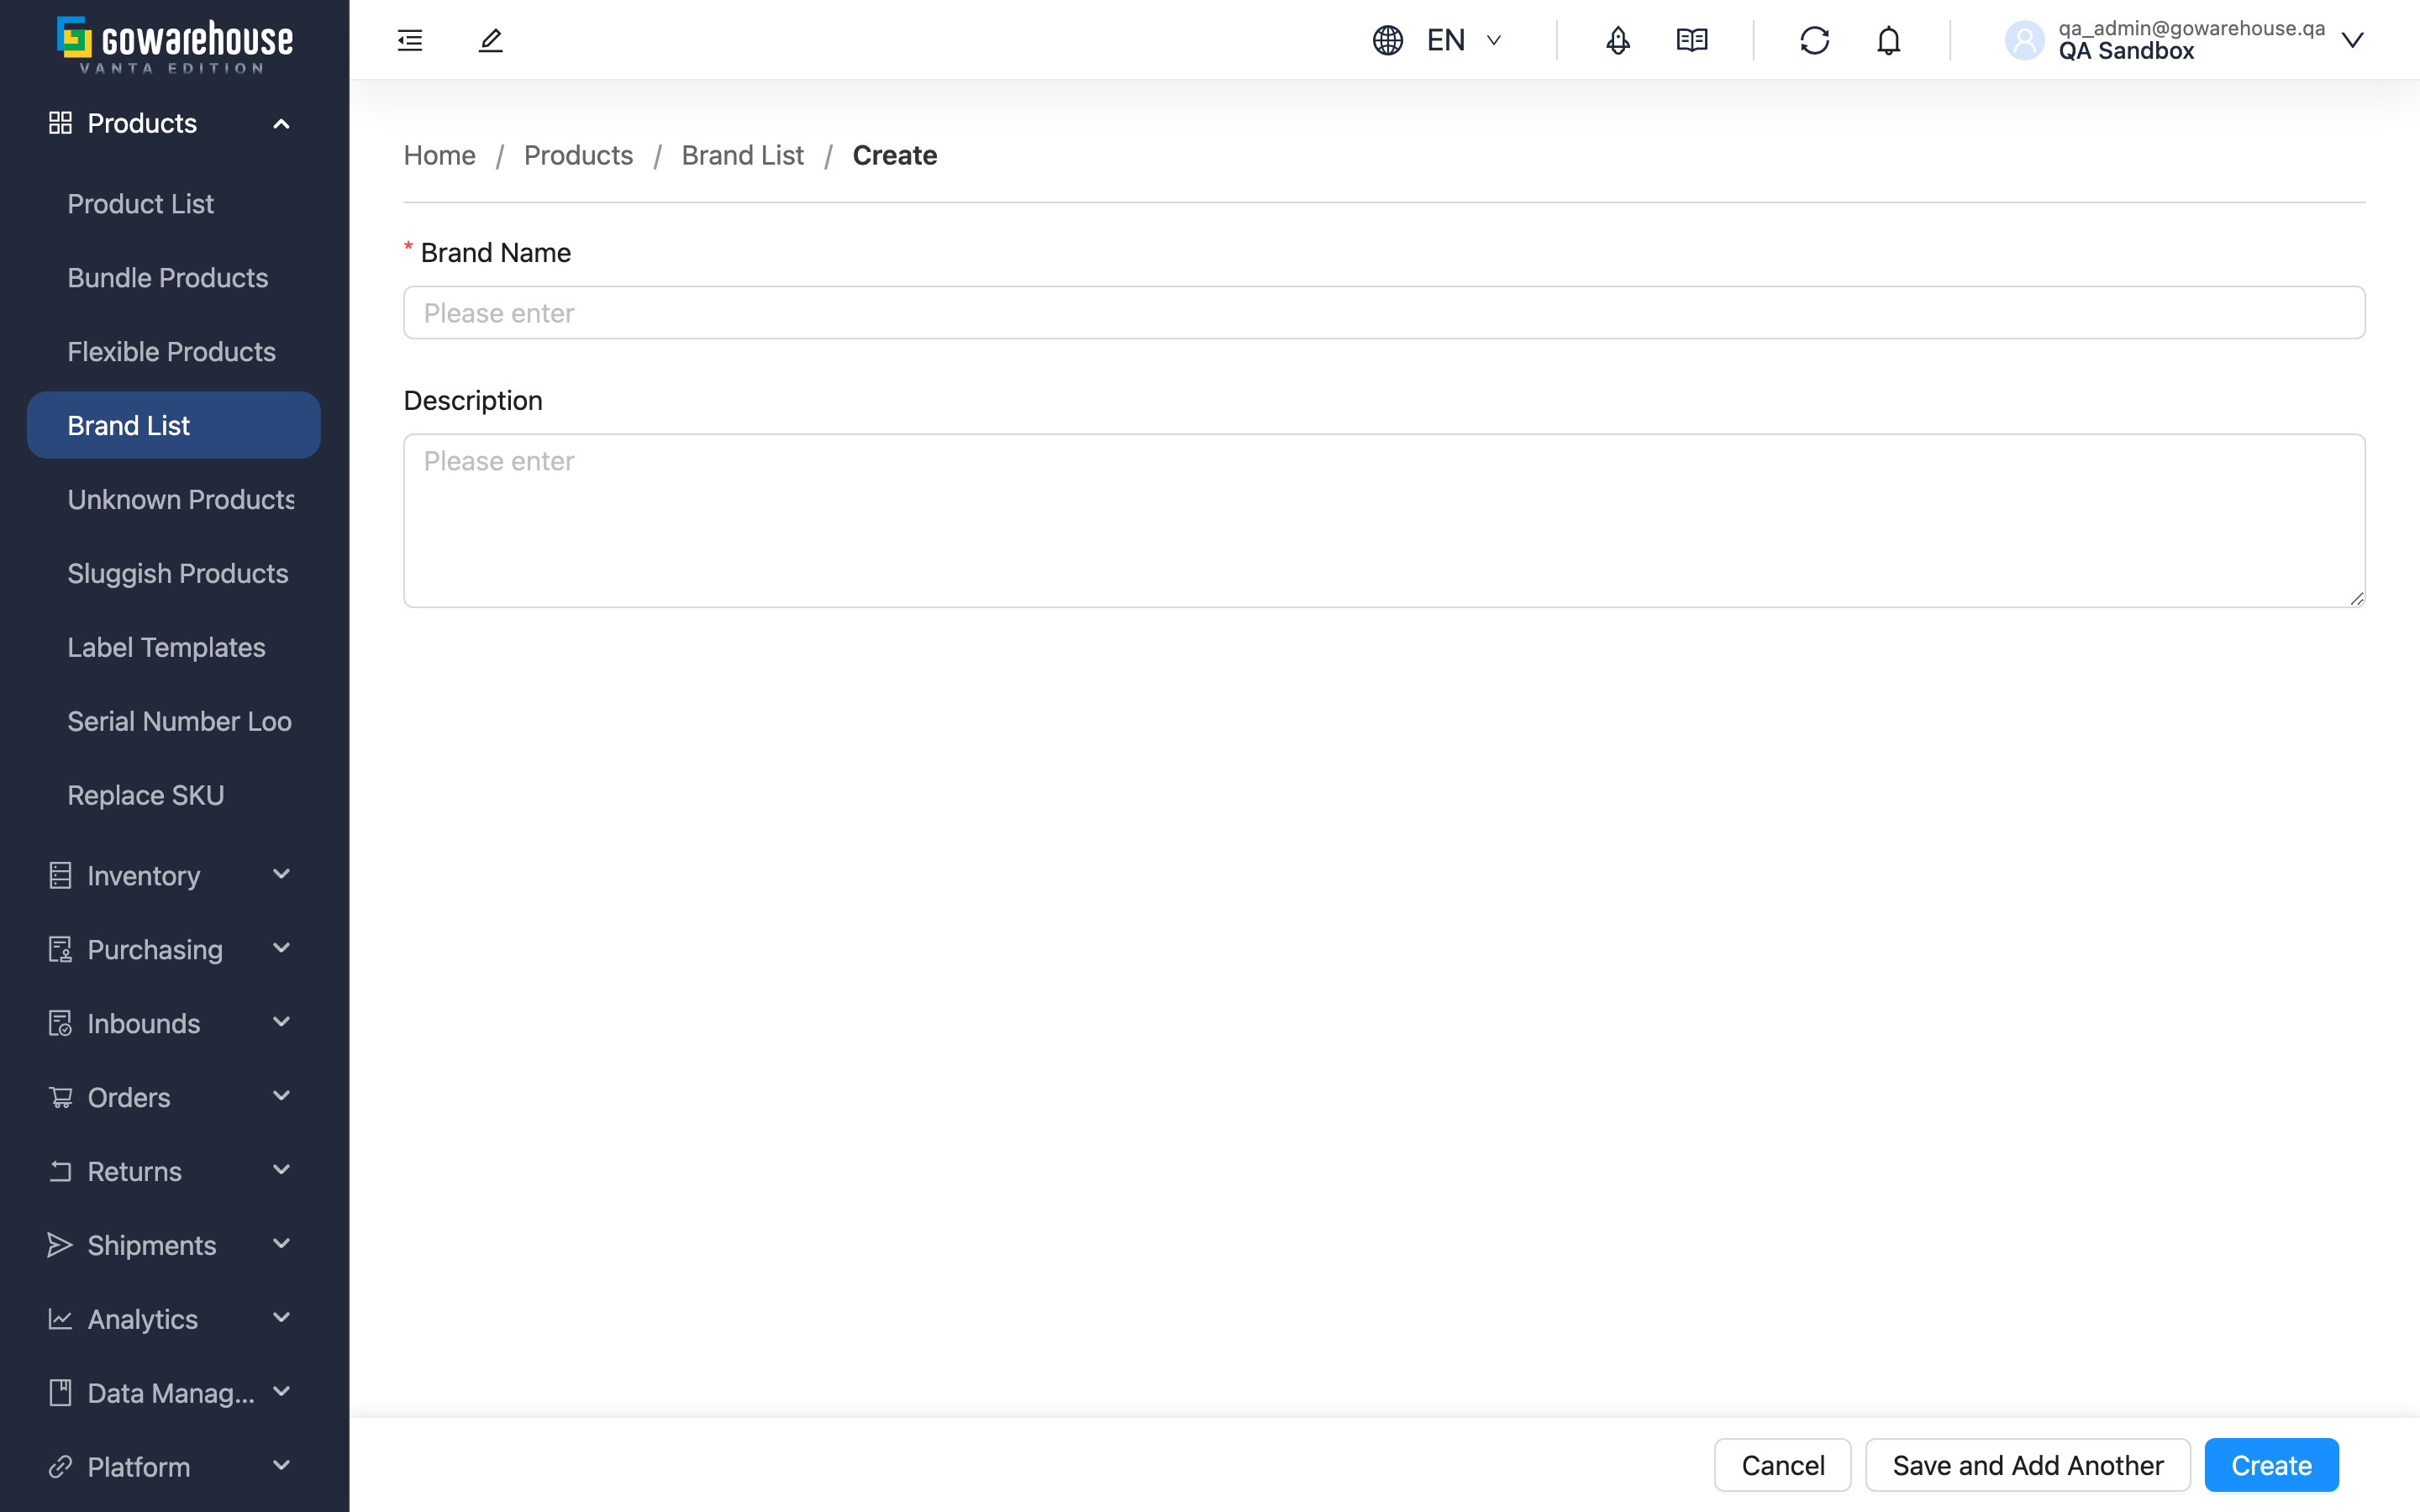Focus the Description text area
Viewport: 2420px width, 1512px height.
pos(1384,520)
